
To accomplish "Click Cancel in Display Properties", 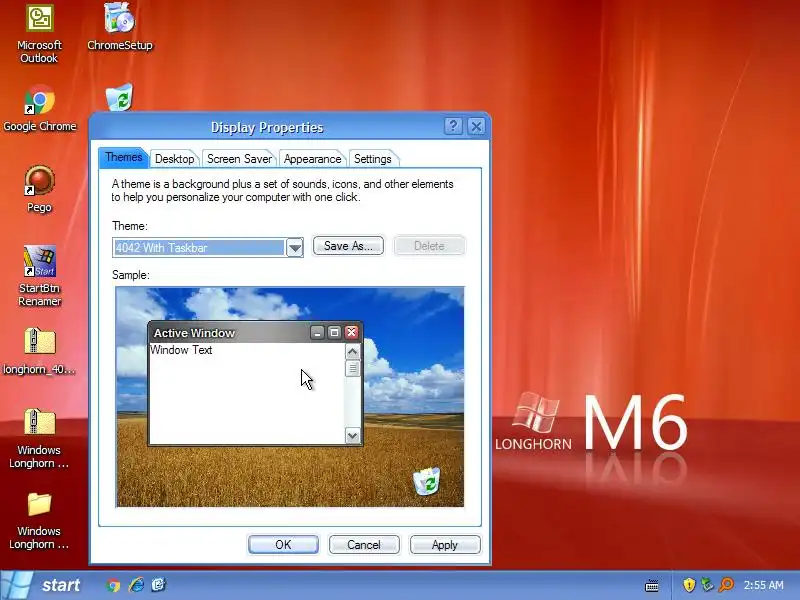I will pos(364,545).
